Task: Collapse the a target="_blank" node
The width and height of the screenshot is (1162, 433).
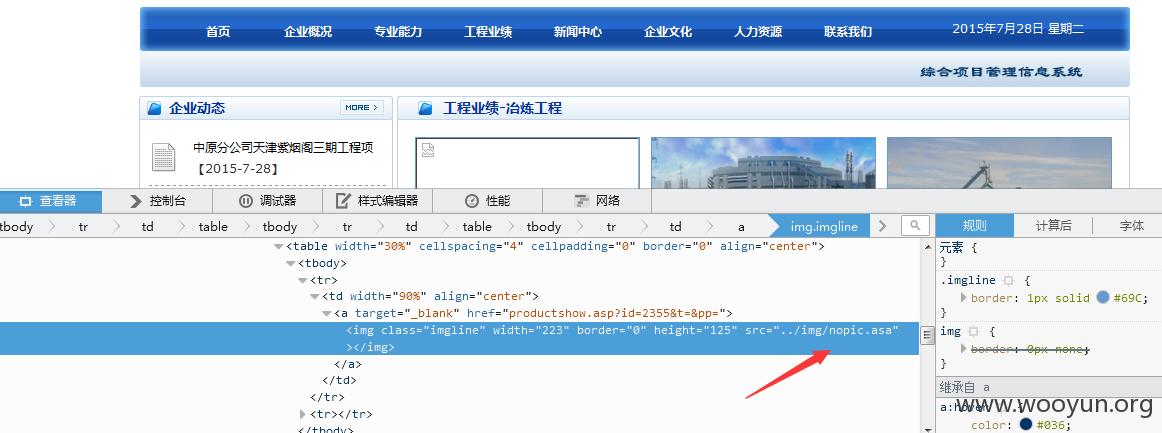Action: 327,314
